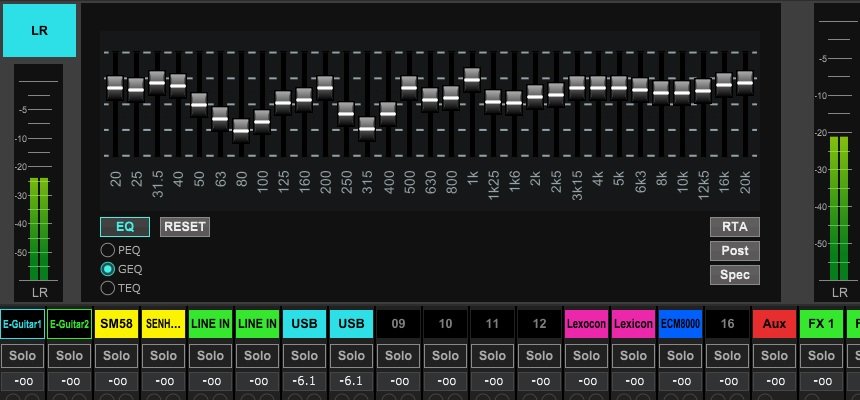
Task: Select the LR master channel tile
Action: click(39, 30)
